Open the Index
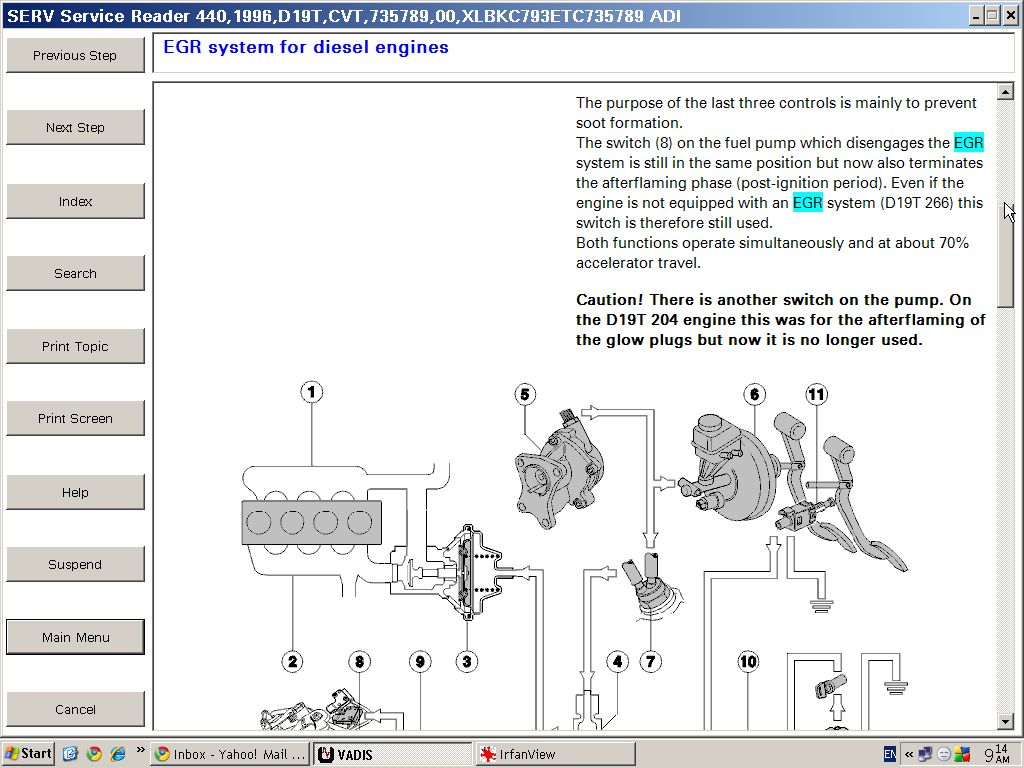The image size is (1024, 768). point(75,200)
